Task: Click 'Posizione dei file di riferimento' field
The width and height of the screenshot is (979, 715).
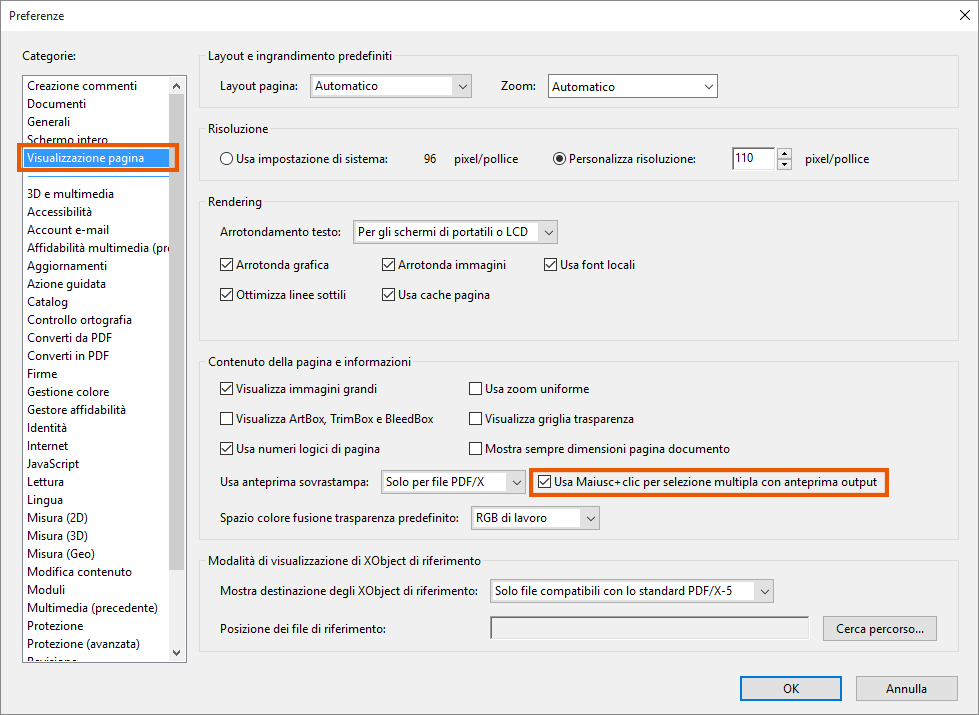Action: pyautogui.click(x=649, y=628)
